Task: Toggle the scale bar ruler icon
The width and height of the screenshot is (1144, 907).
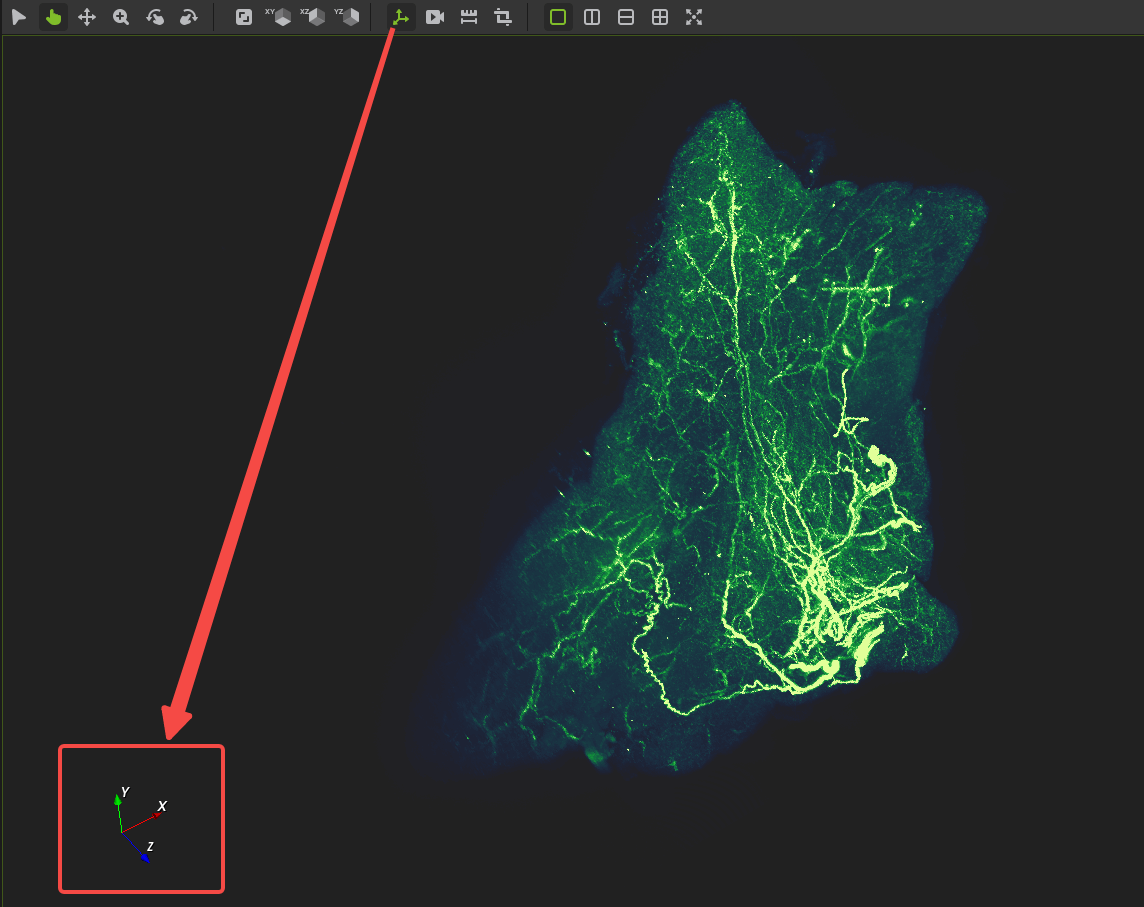Action: pyautogui.click(x=469, y=17)
